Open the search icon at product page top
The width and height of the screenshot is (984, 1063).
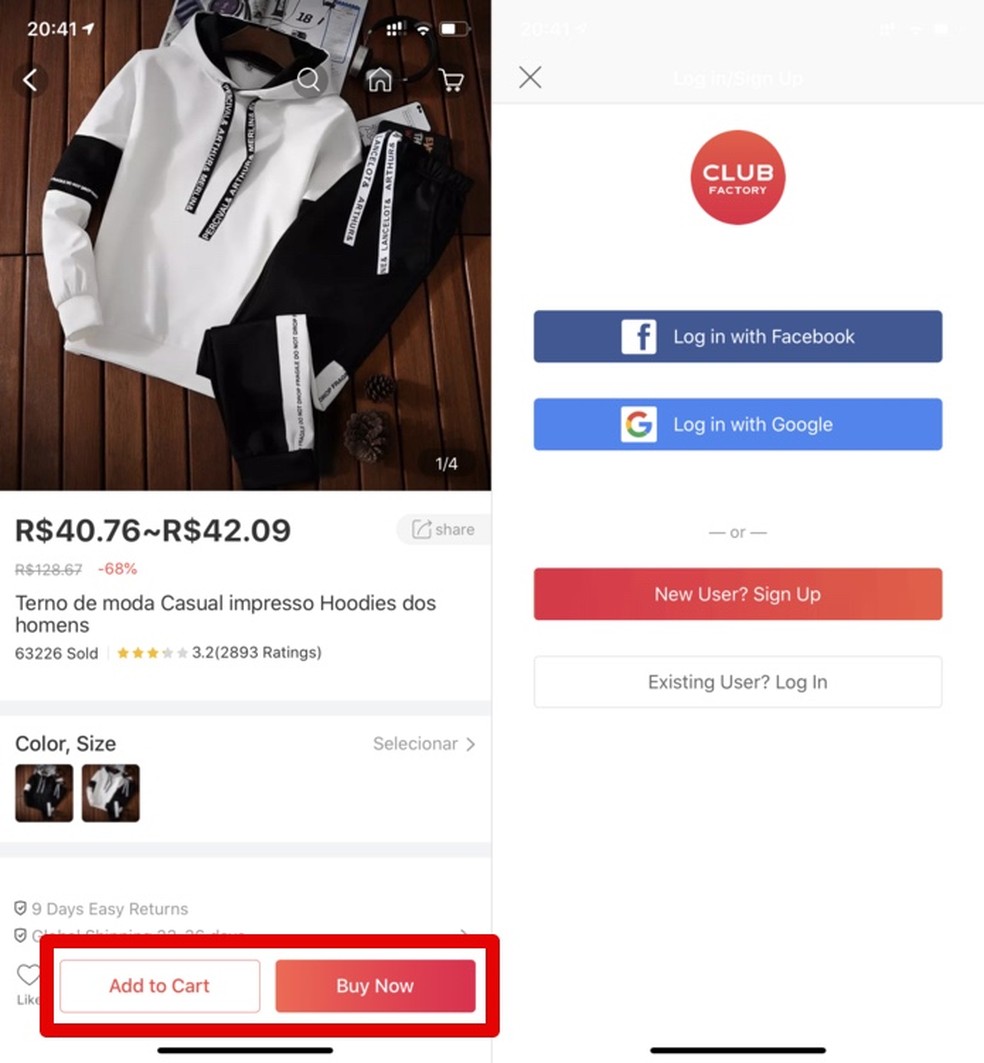tap(309, 79)
